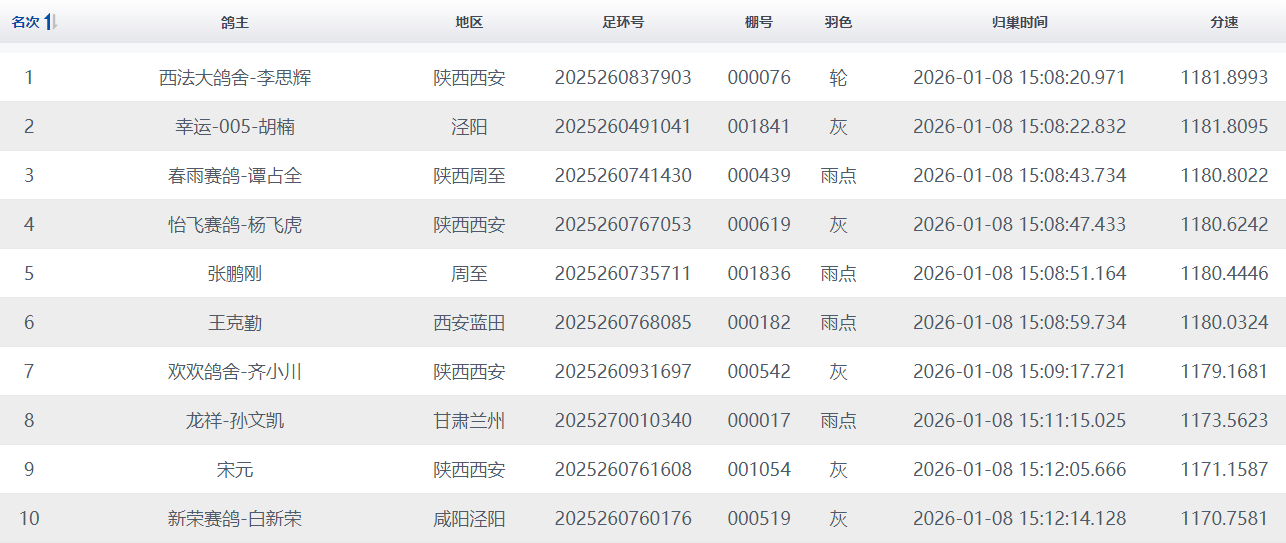The image size is (1286, 543).
Task: Click speed value 1181.8993
Action: tap(1224, 77)
